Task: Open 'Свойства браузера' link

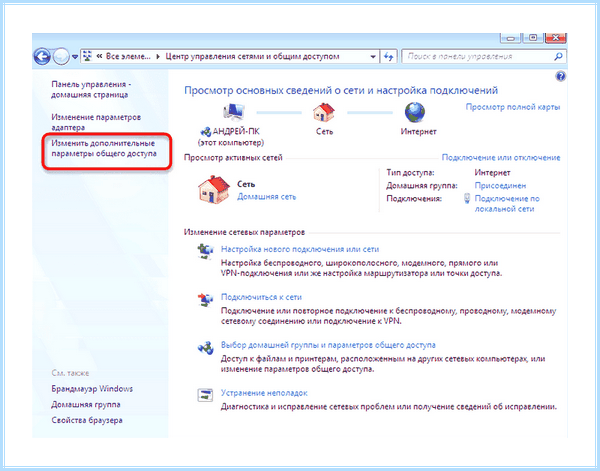Action: click(x=87, y=420)
